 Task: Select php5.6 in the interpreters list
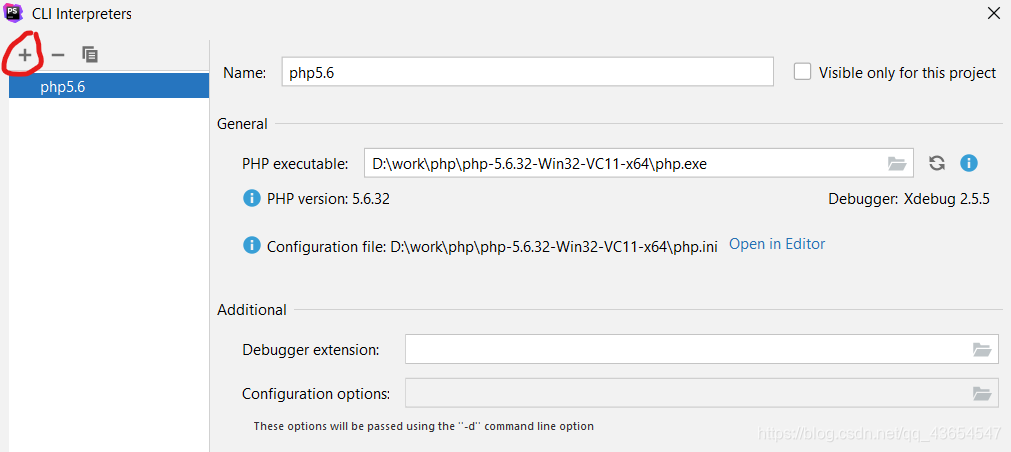pos(63,87)
